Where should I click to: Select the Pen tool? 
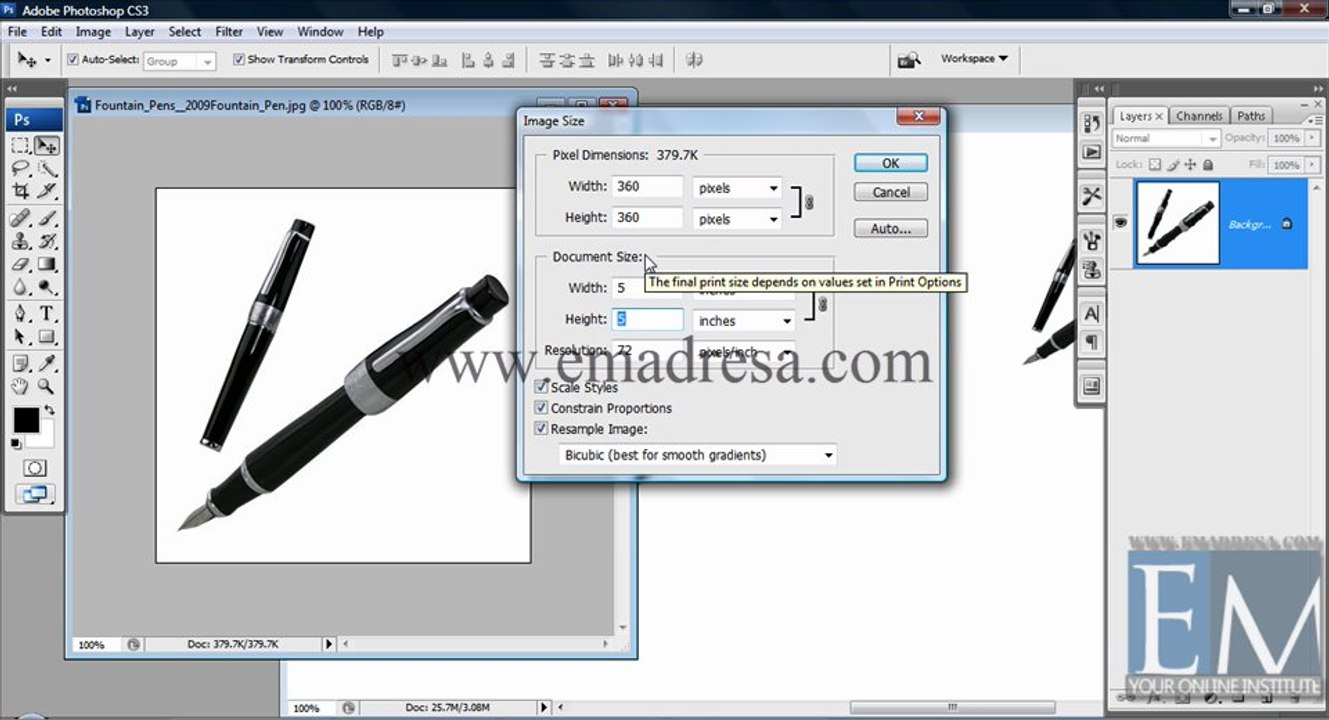pyautogui.click(x=20, y=314)
